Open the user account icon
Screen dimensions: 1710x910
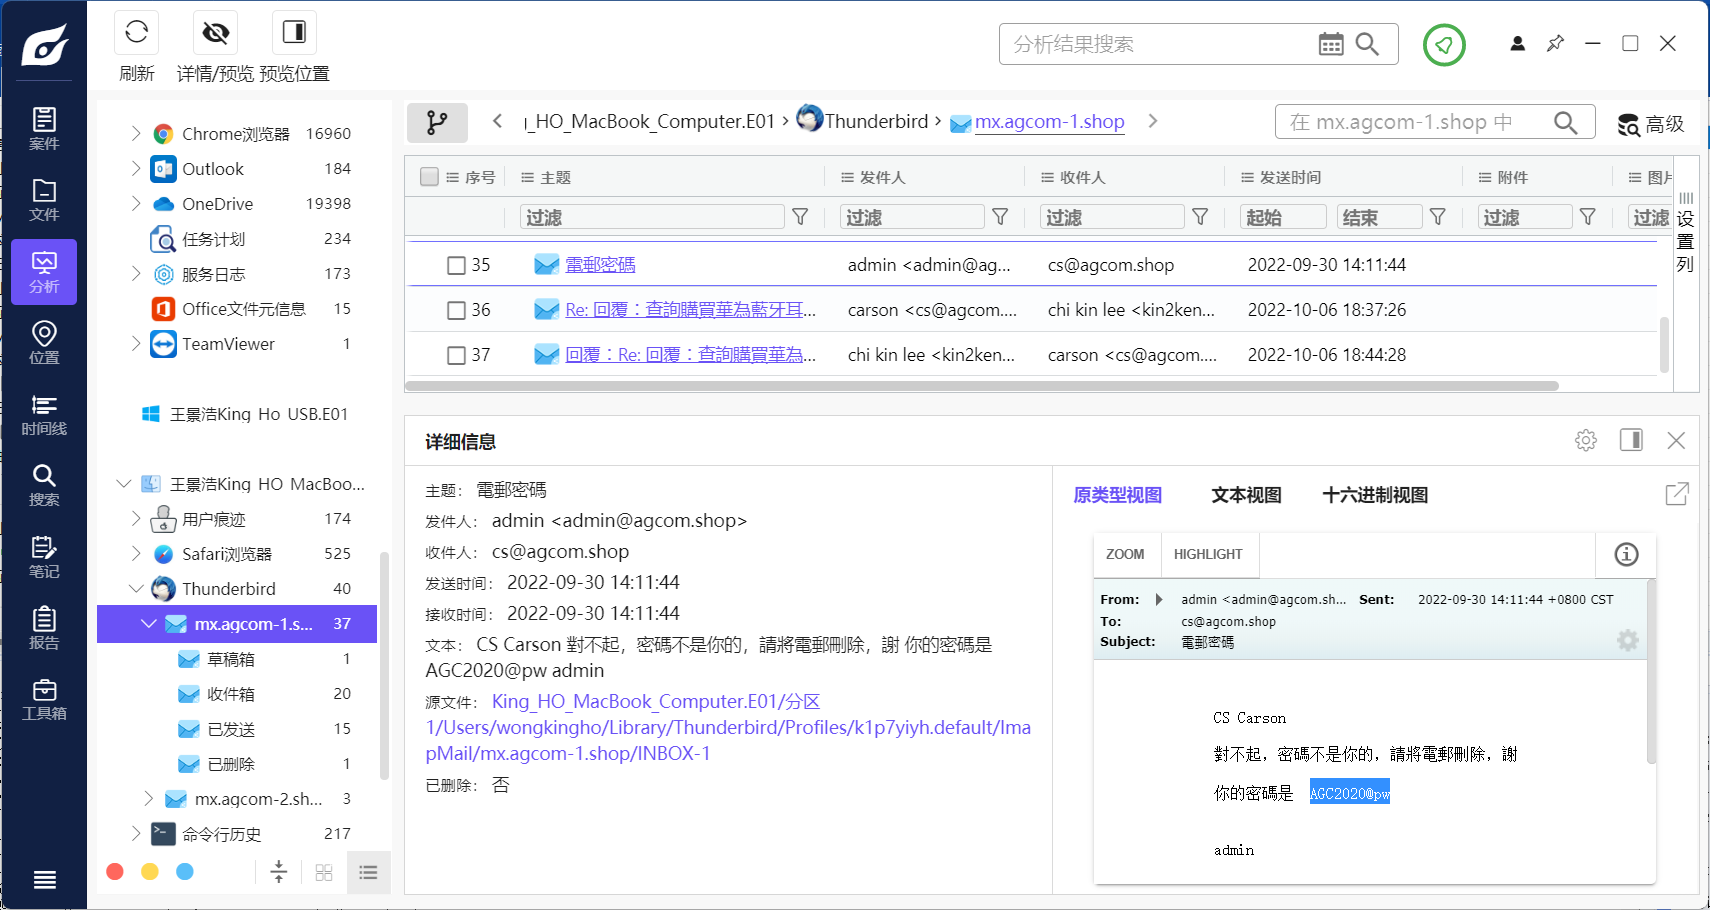point(1517,44)
